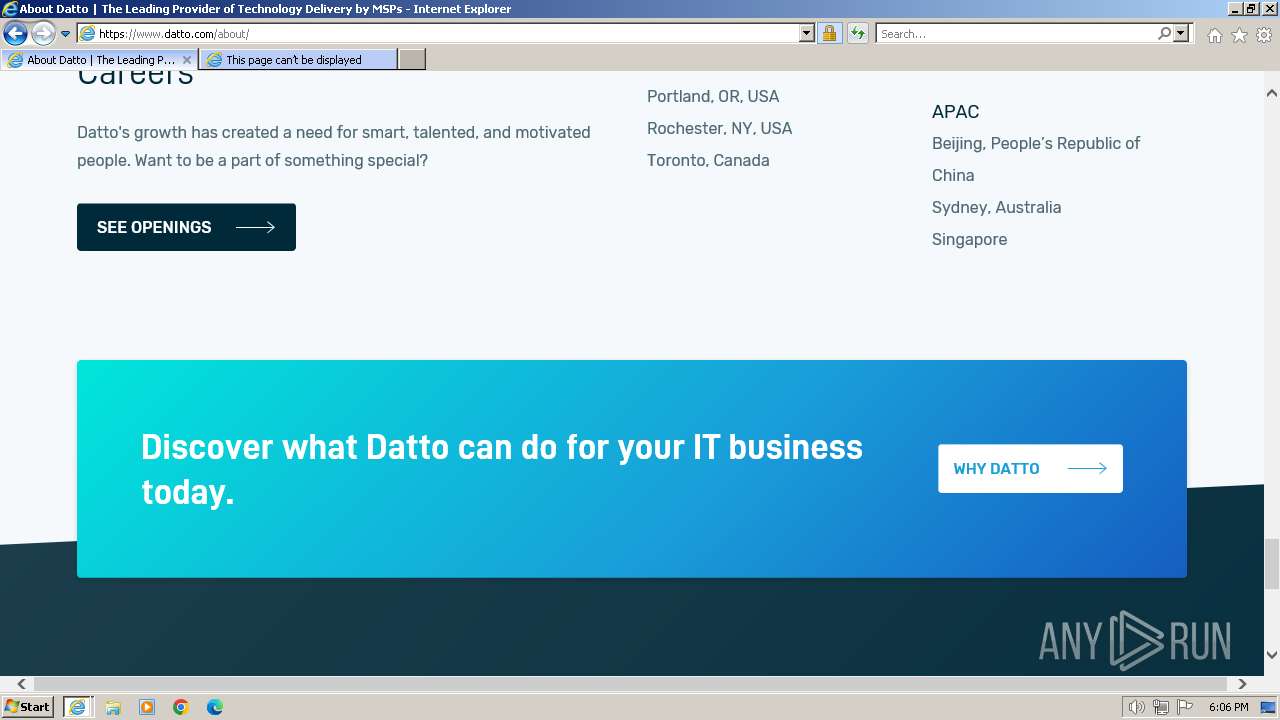Click the WHY DATTO button
1280x720 pixels.
pos(1030,468)
